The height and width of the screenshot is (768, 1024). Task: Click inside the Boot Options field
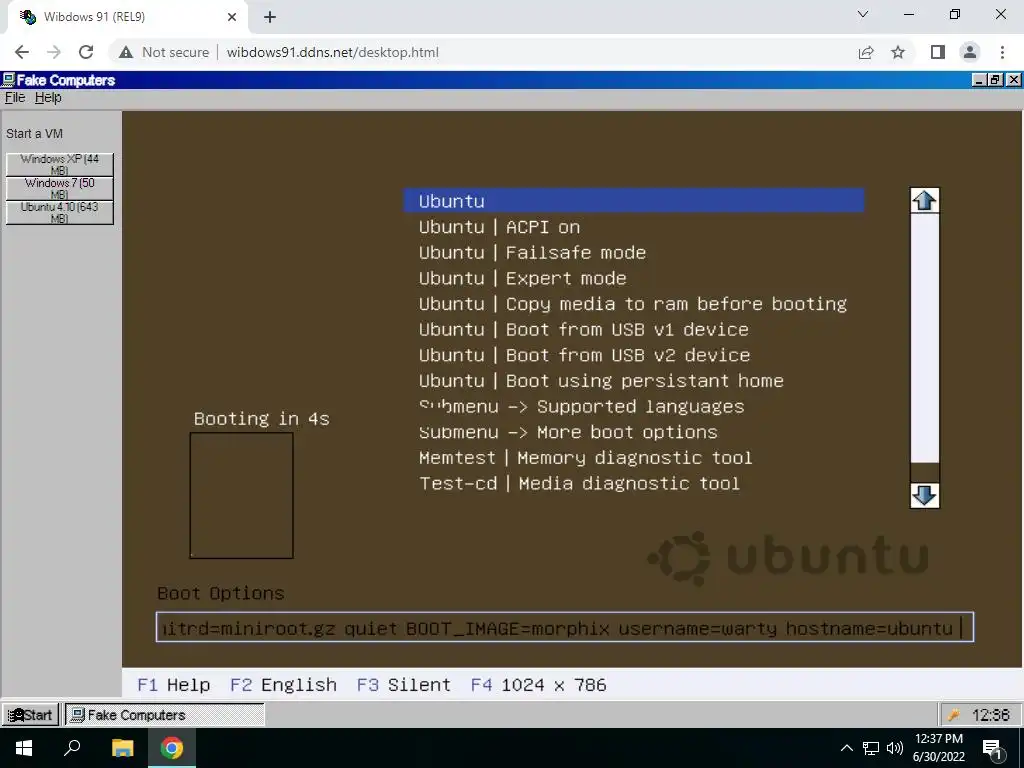564,627
